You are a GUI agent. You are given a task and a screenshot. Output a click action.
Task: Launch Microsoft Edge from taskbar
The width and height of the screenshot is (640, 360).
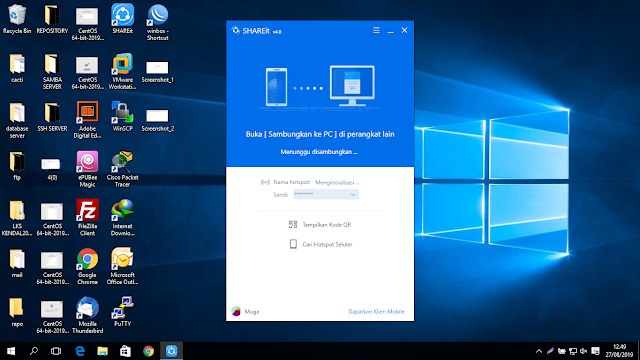pyautogui.click(x=80, y=351)
